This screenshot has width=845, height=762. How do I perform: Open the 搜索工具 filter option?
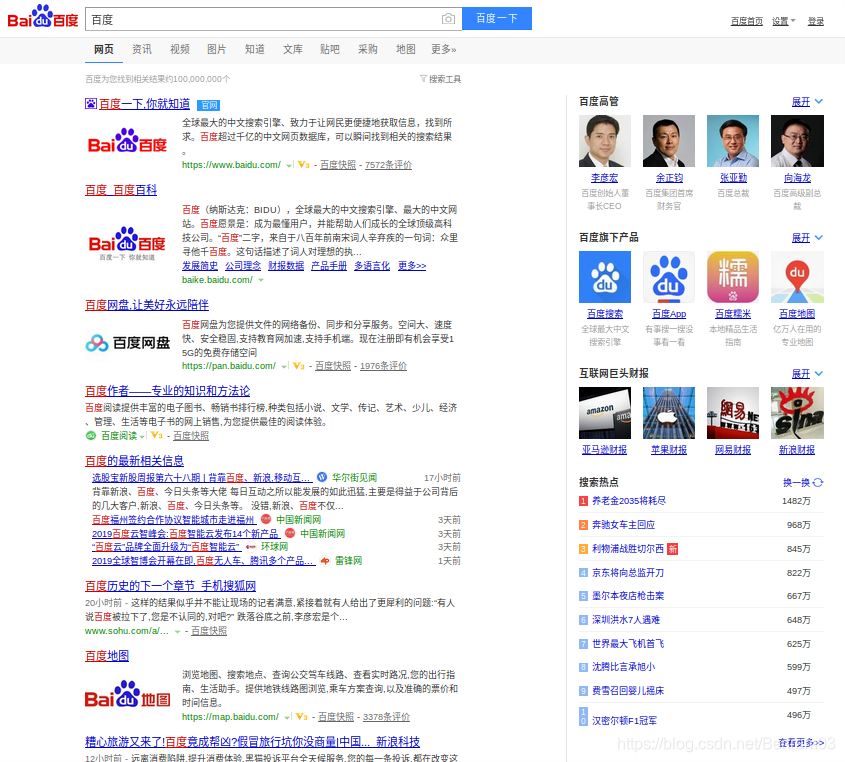[x=440, y=79]
